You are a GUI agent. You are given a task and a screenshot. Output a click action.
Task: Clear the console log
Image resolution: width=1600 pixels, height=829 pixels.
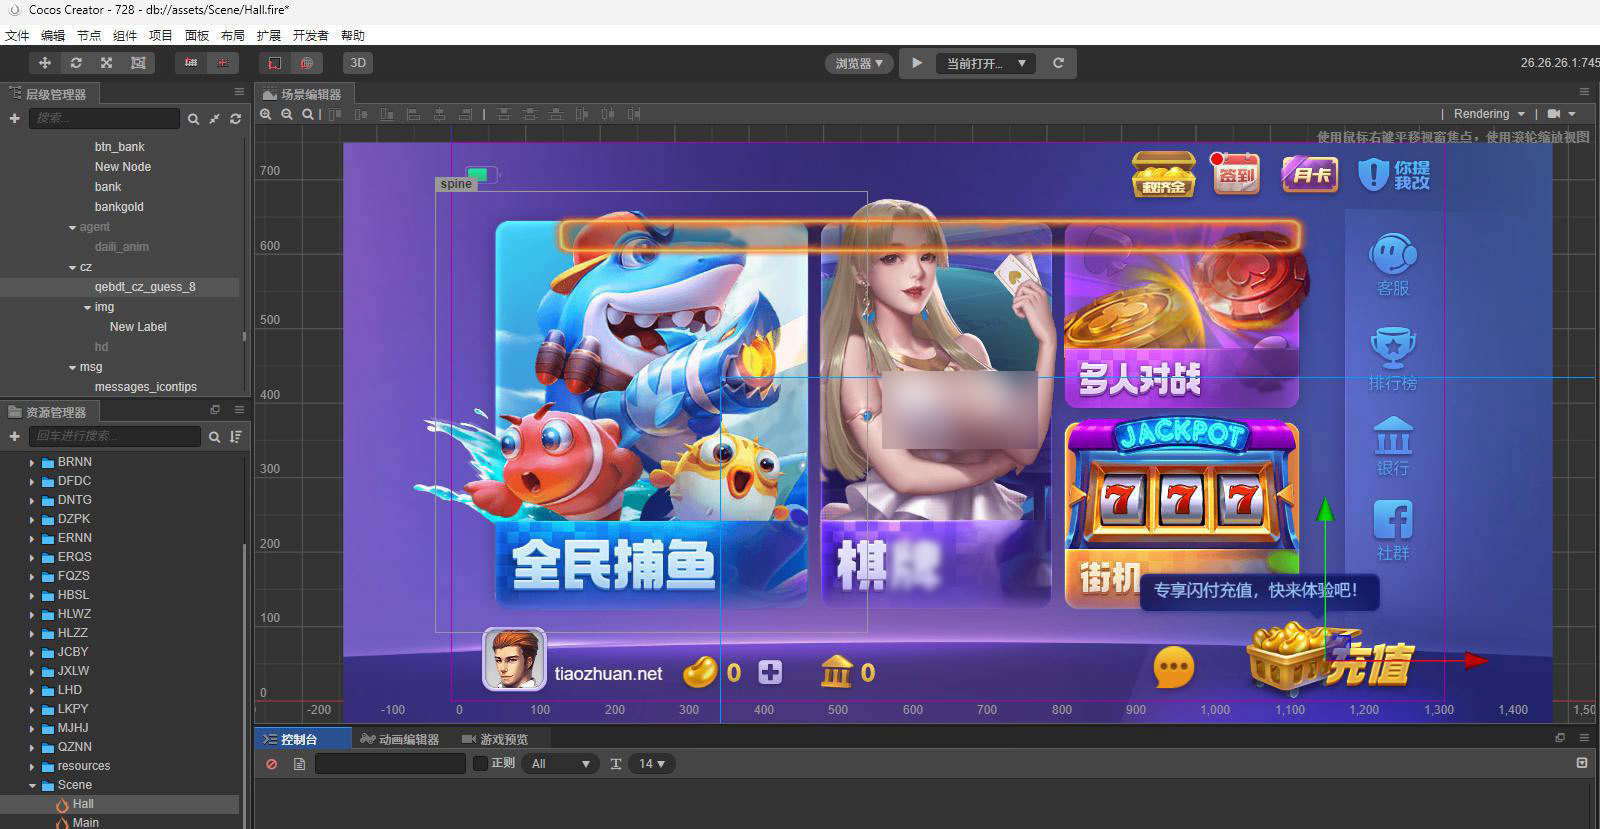coord(272,764)
